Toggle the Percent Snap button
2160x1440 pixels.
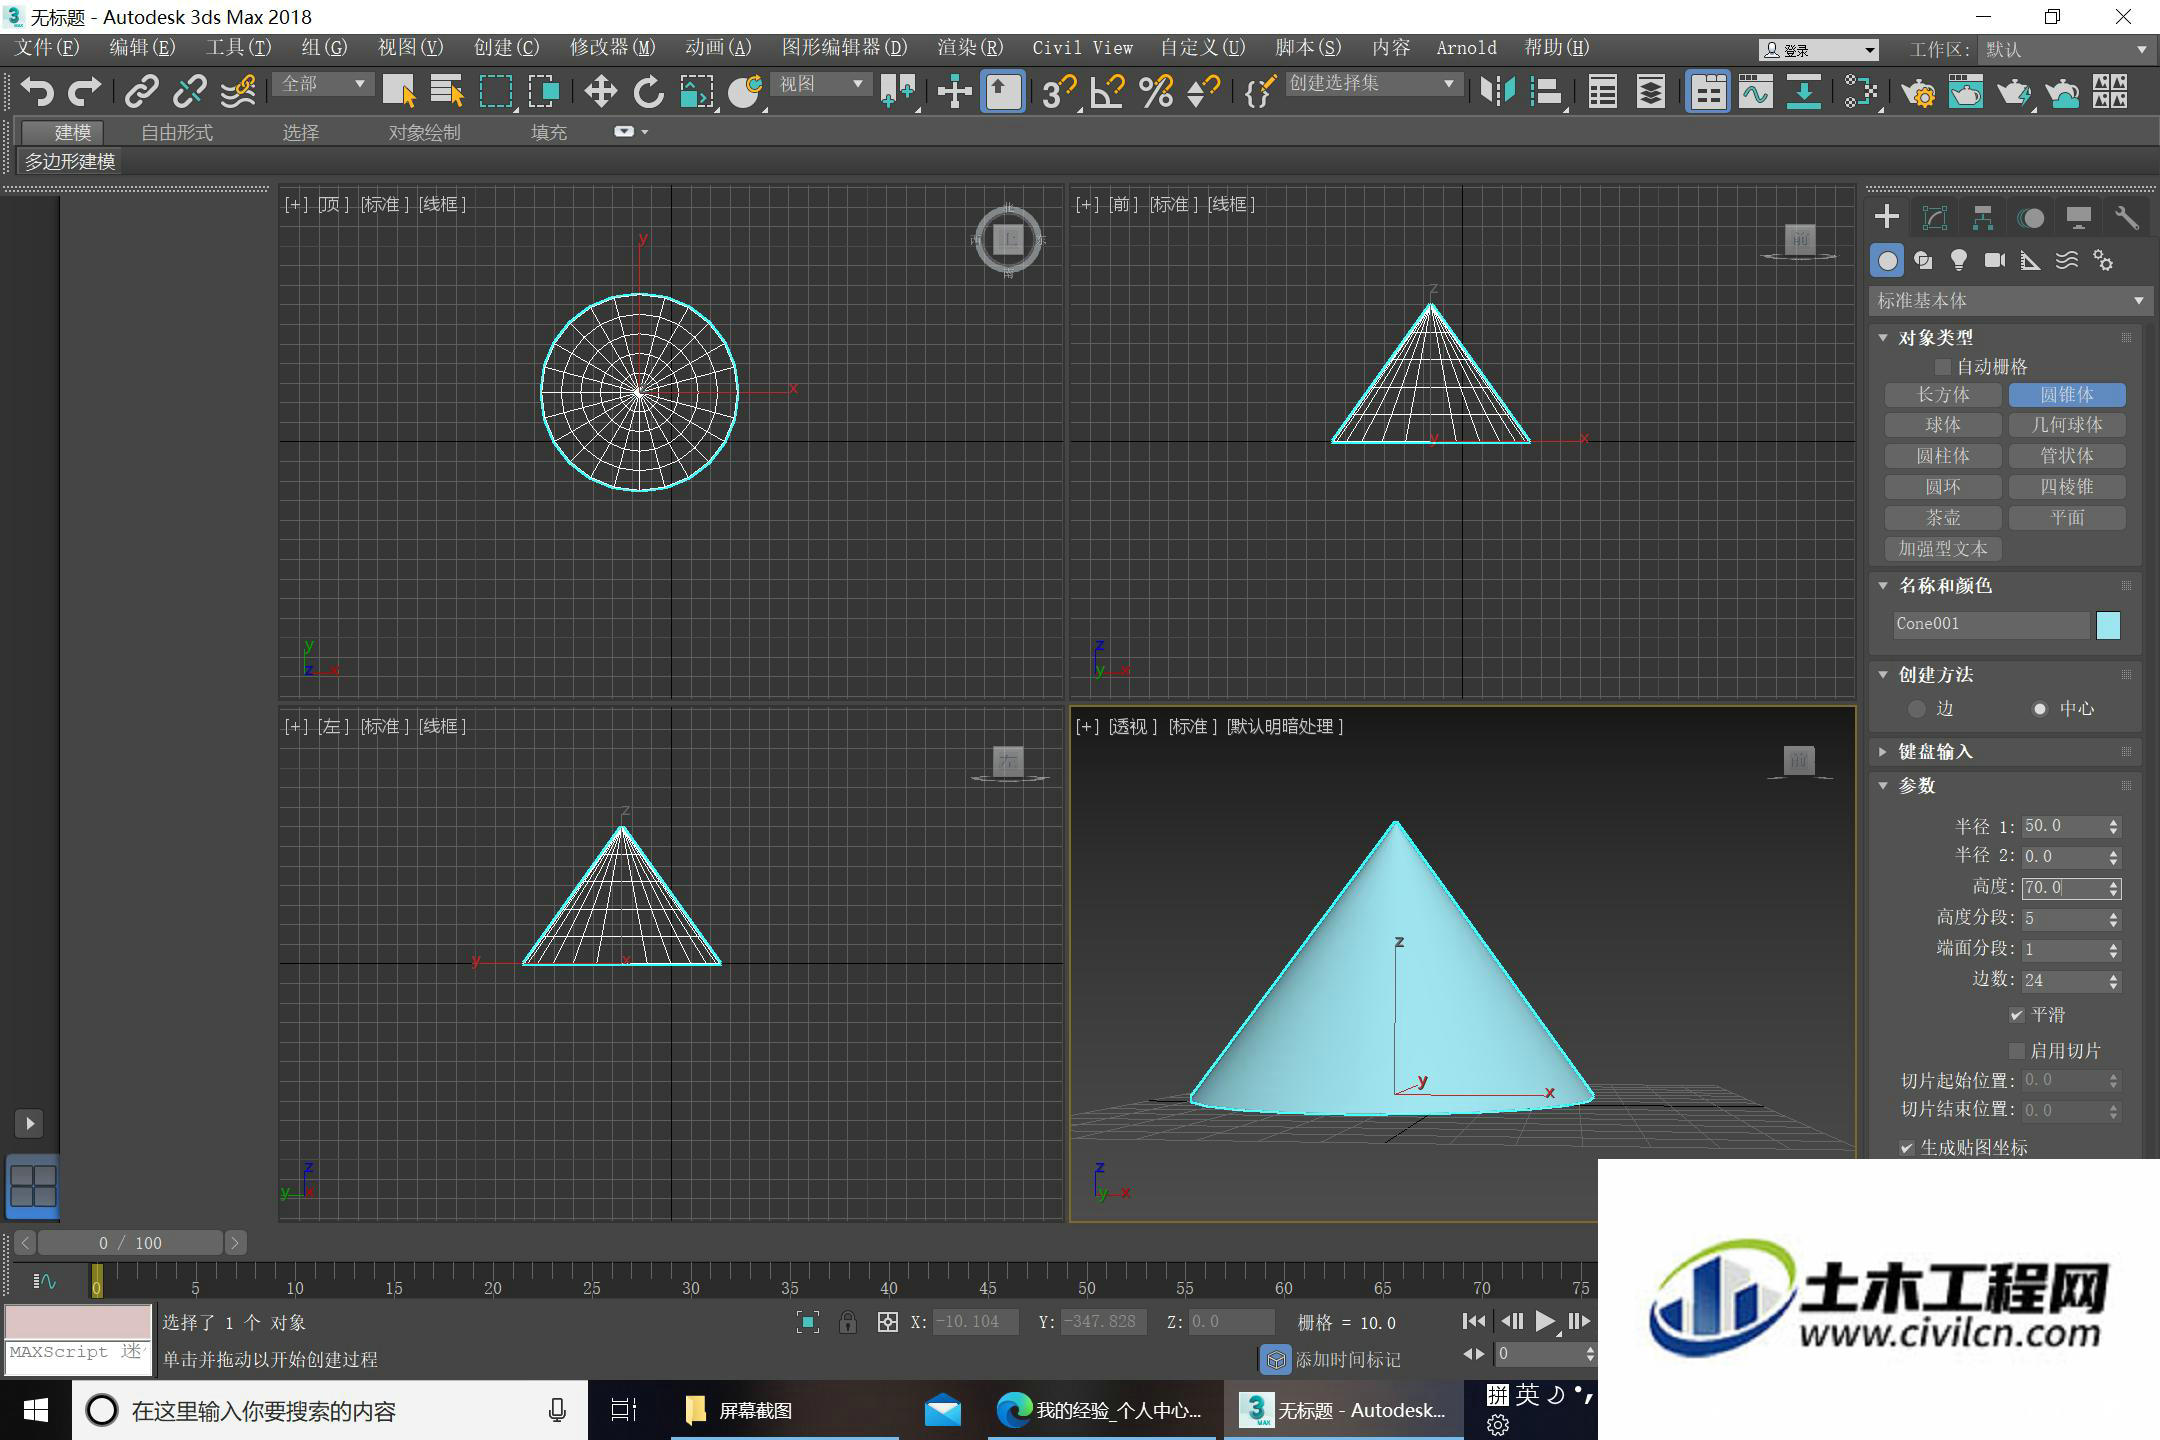click(1156, 92)
